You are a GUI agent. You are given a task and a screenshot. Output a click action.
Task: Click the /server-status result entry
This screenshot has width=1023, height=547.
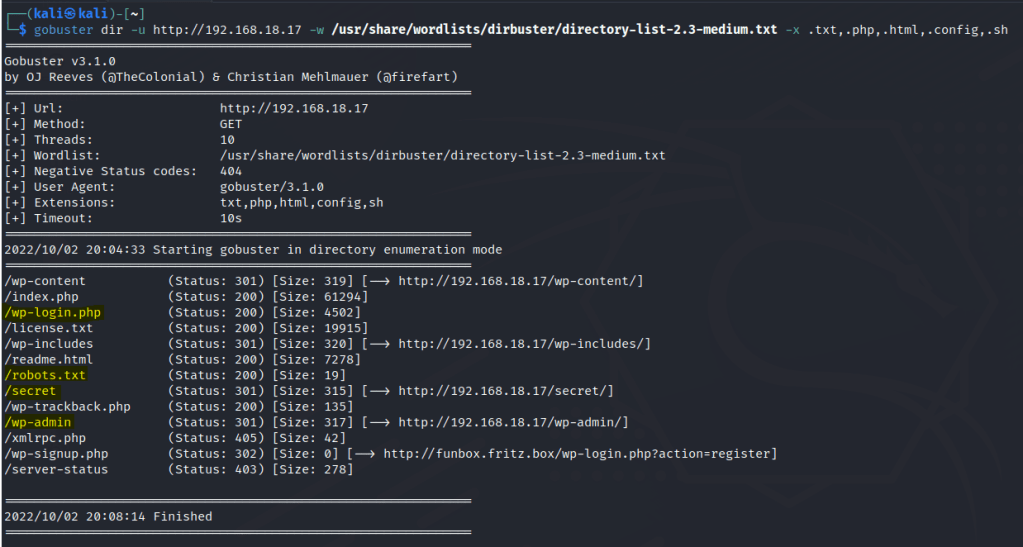point(53,469)
